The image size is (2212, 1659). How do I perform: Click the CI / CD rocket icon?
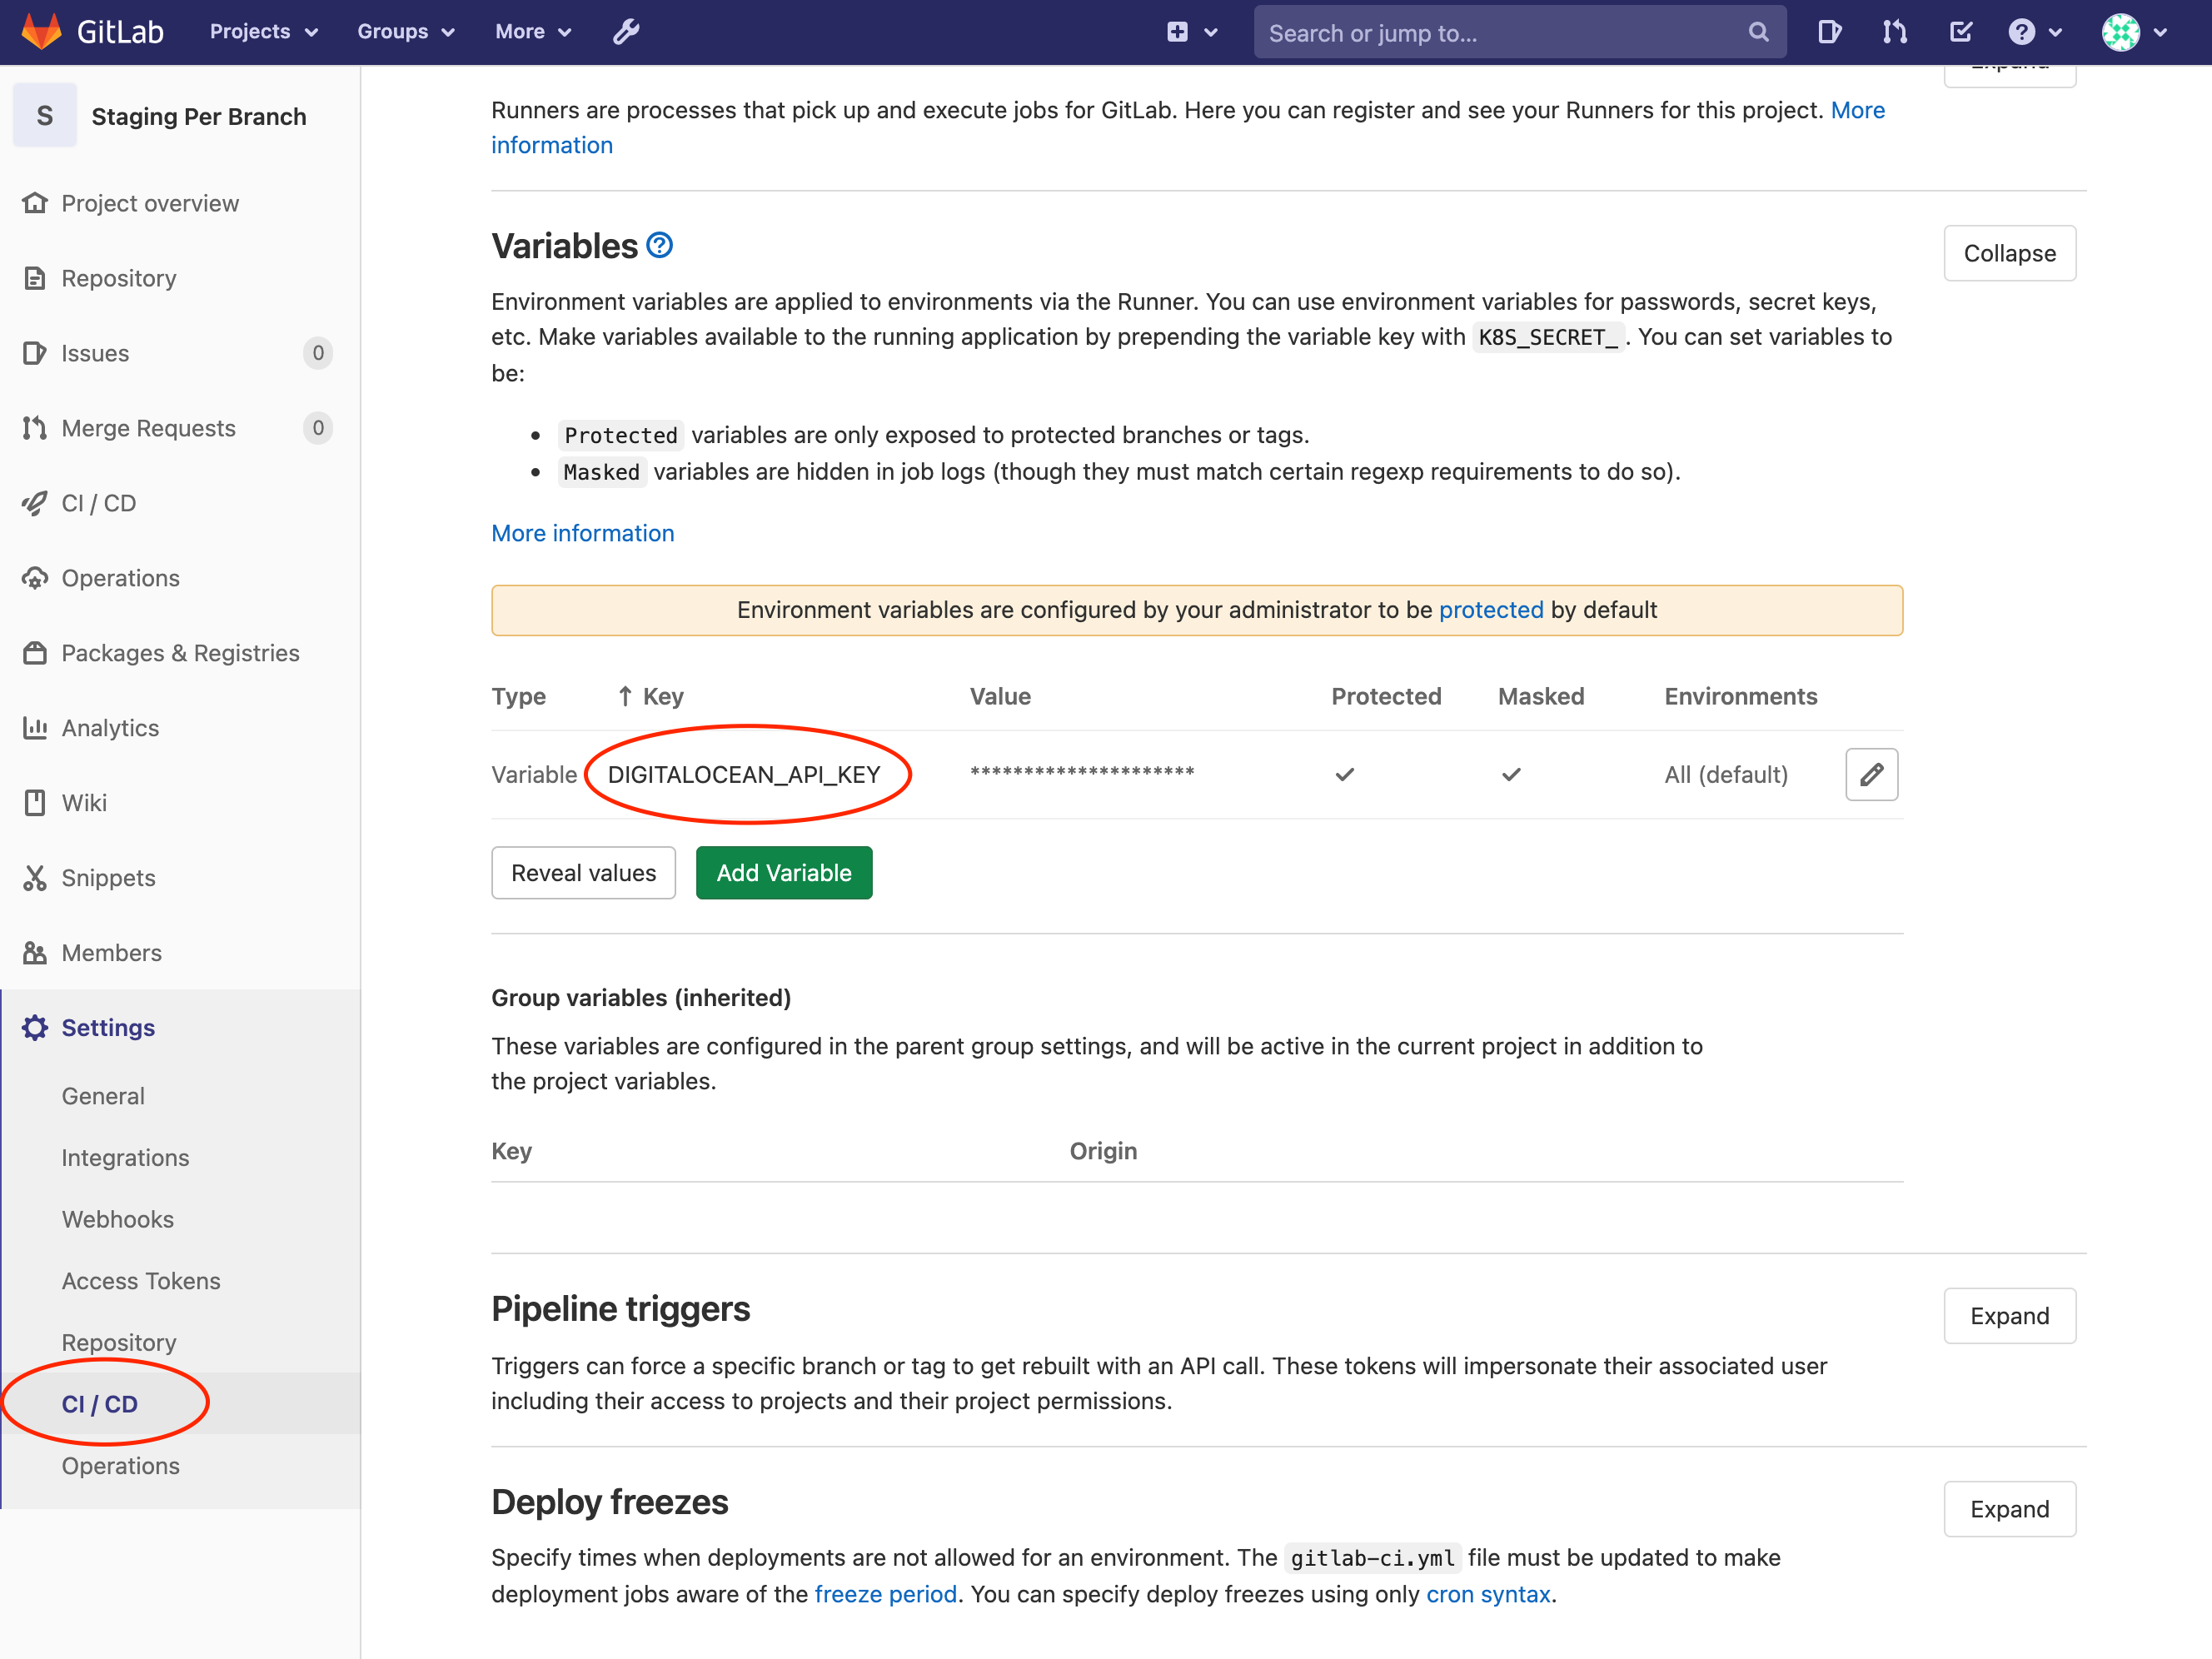35,503
